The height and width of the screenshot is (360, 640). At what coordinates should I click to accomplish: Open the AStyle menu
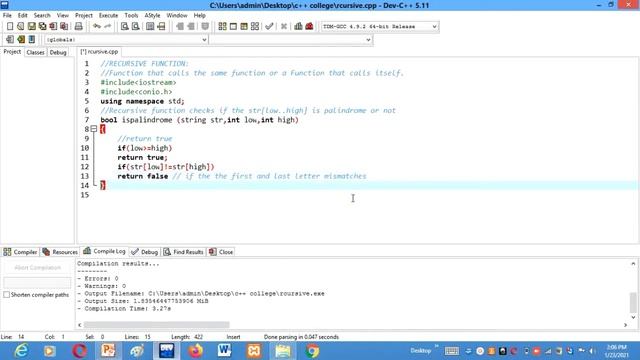(x=152, y=15)
